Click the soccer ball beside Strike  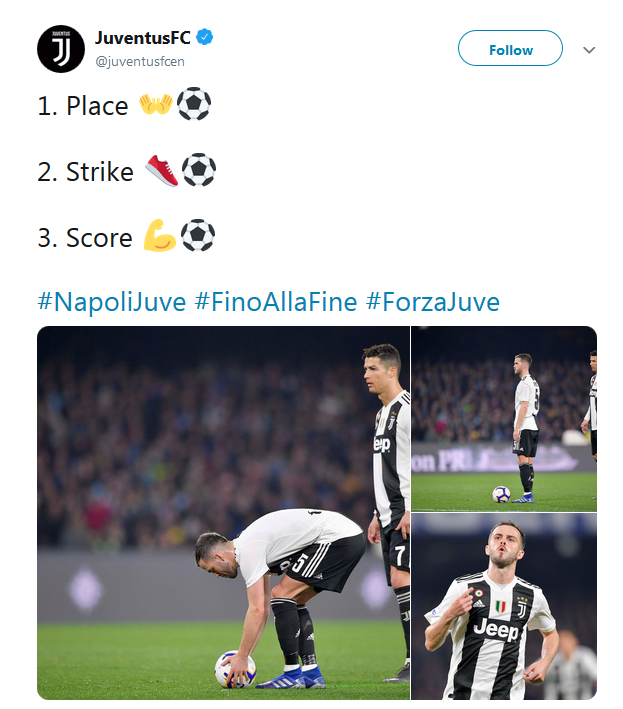199,171
